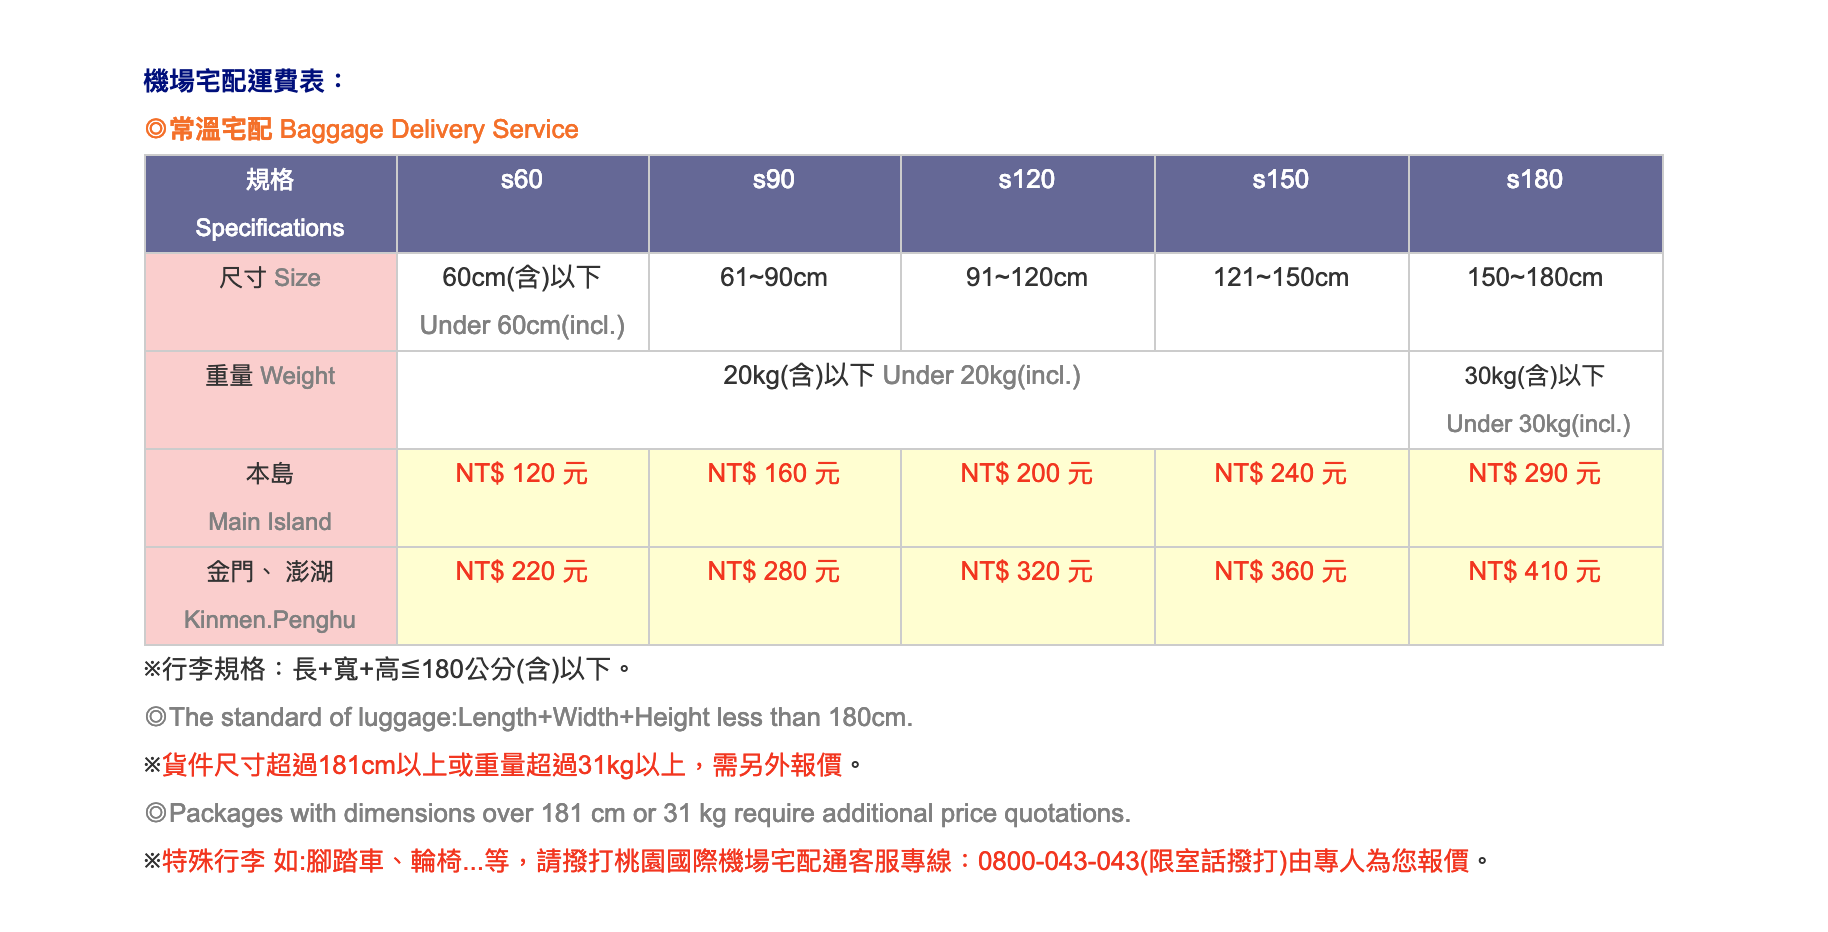This screenshot has width=1828, height=932.
Task: Click the 常溫宅配 Baggage Delivery Service heading
Action: coord(361,129)
